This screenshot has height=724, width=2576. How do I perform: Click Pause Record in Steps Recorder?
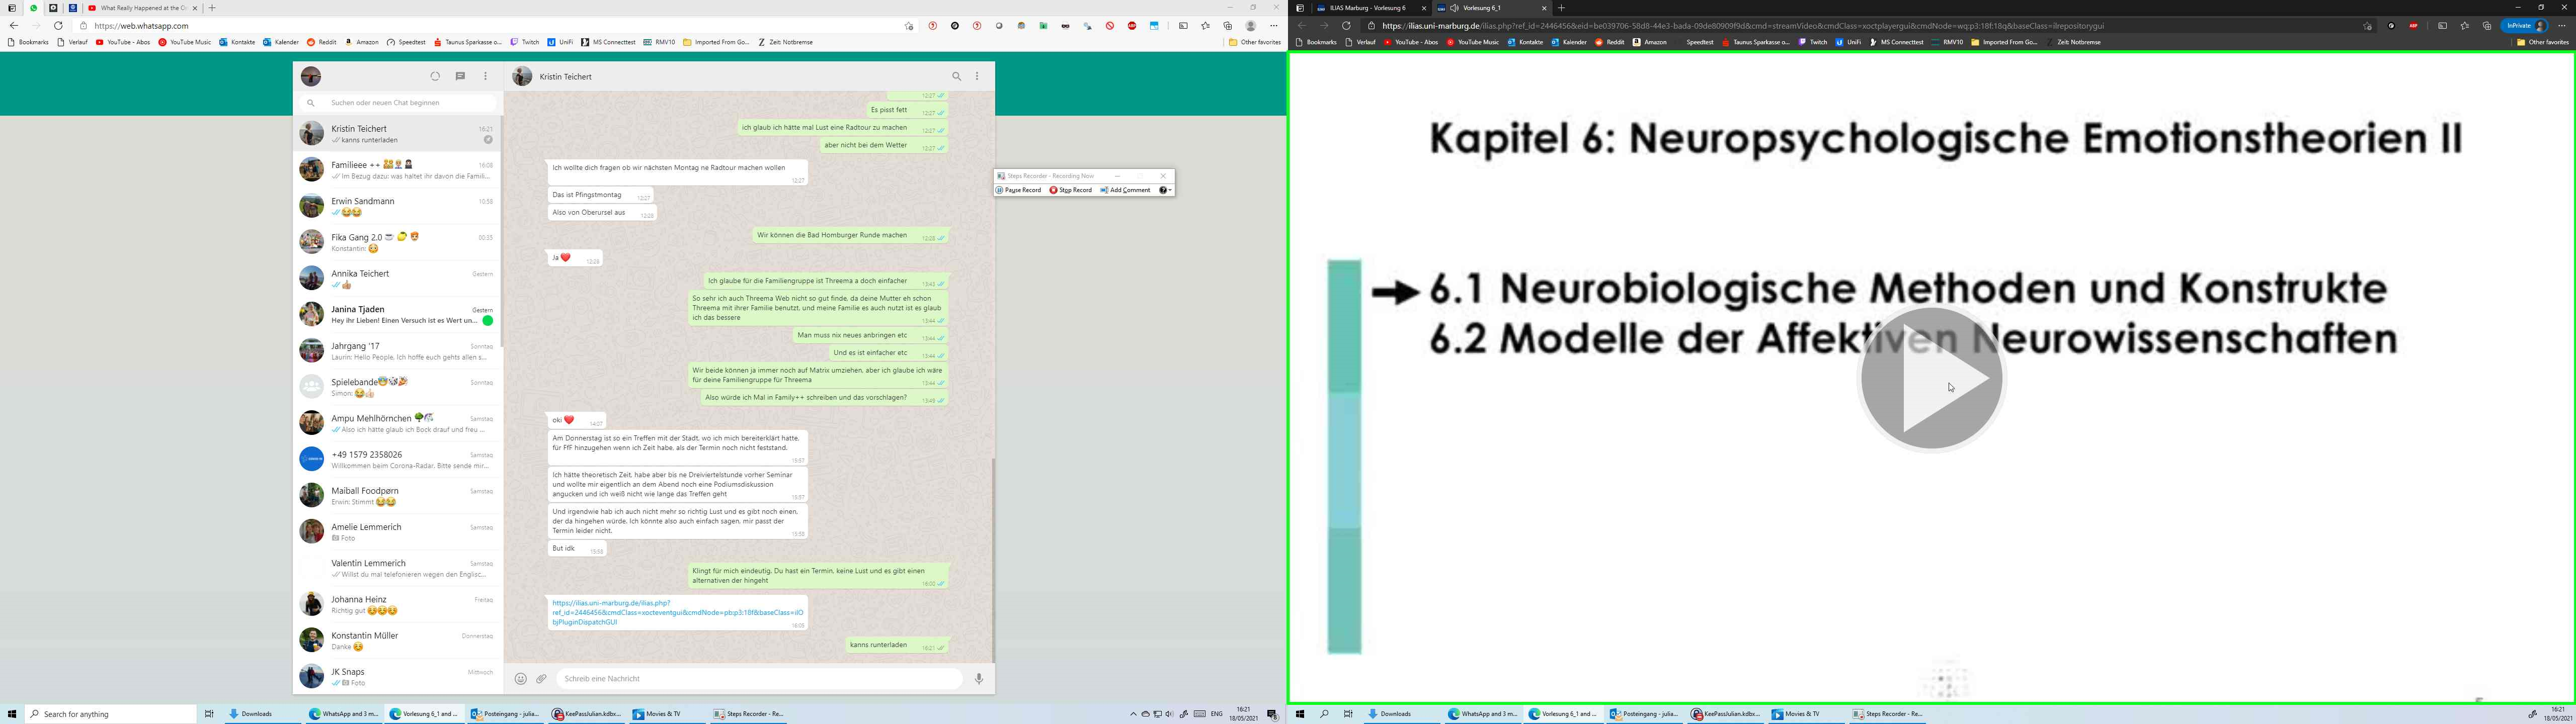coord(1019,190)
